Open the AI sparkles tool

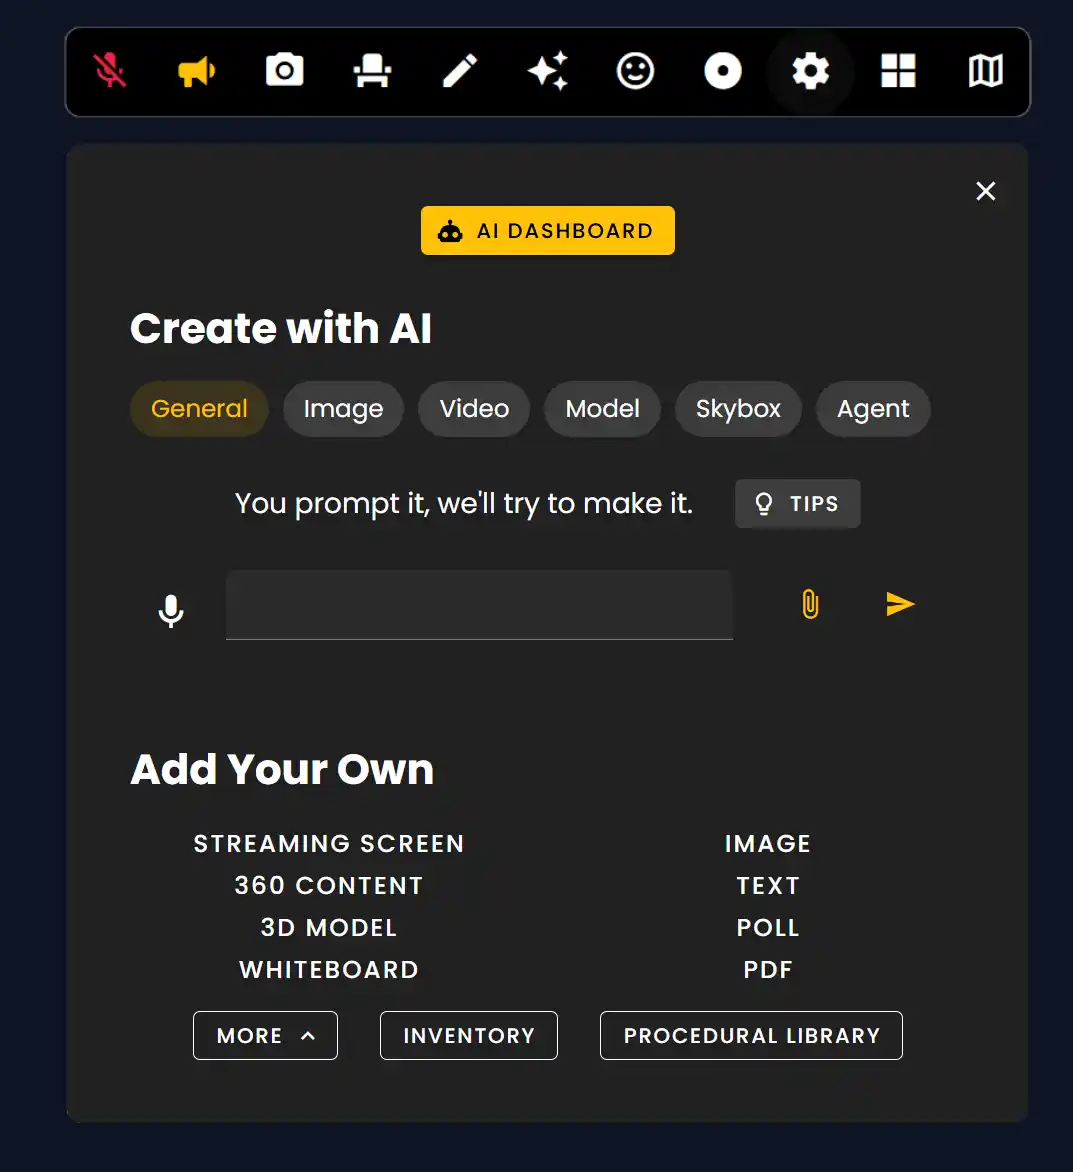pyautogui.click(x=548, y=71)
